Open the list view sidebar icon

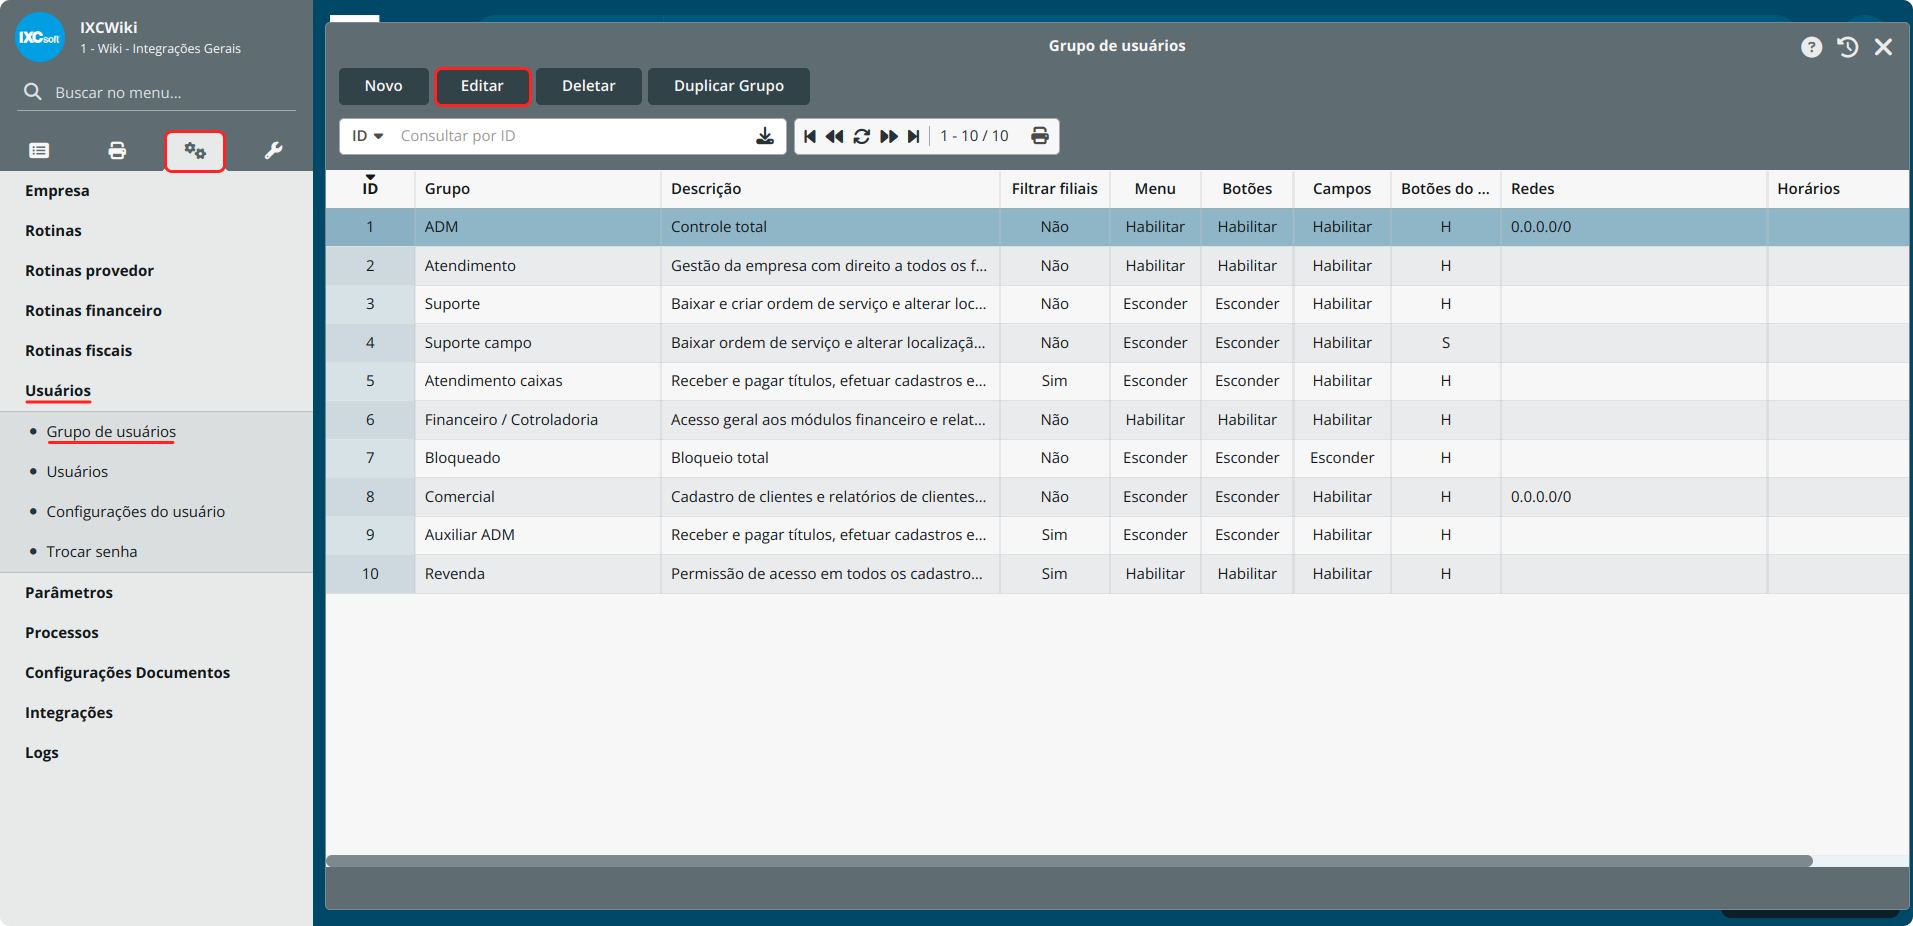point(39,151)
